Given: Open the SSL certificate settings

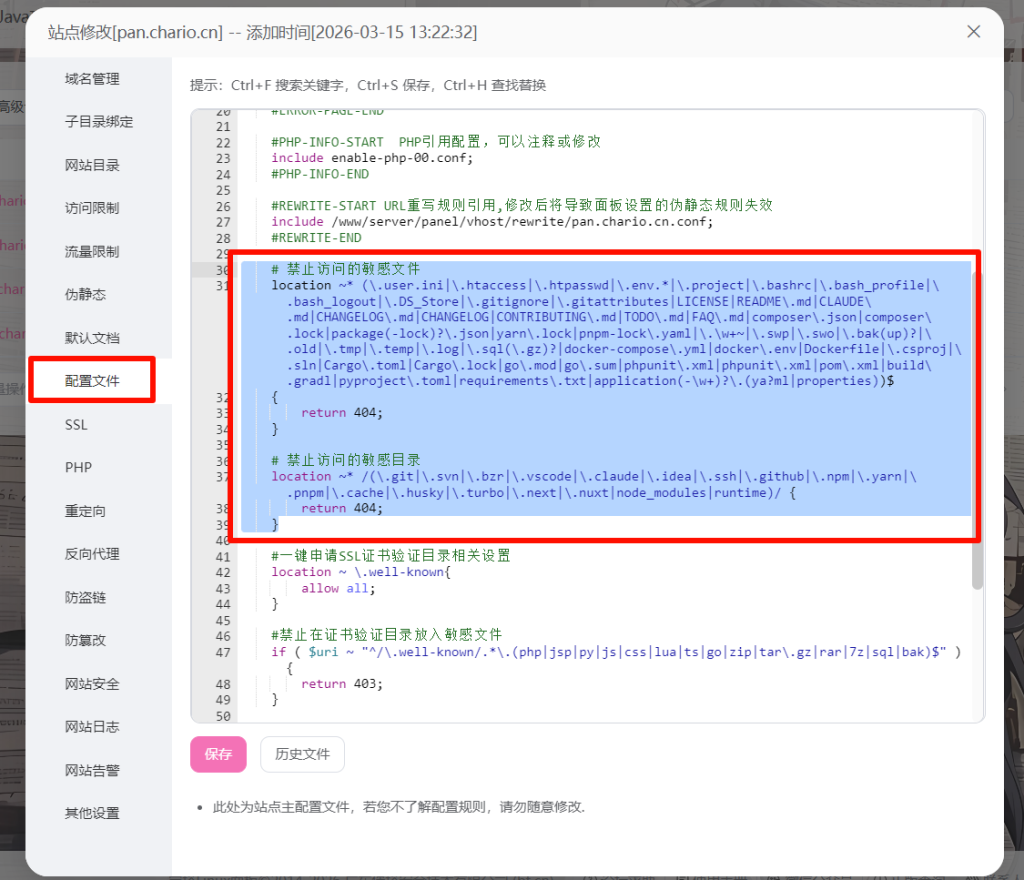Looking at the screenshot, I should click(77, 425).
